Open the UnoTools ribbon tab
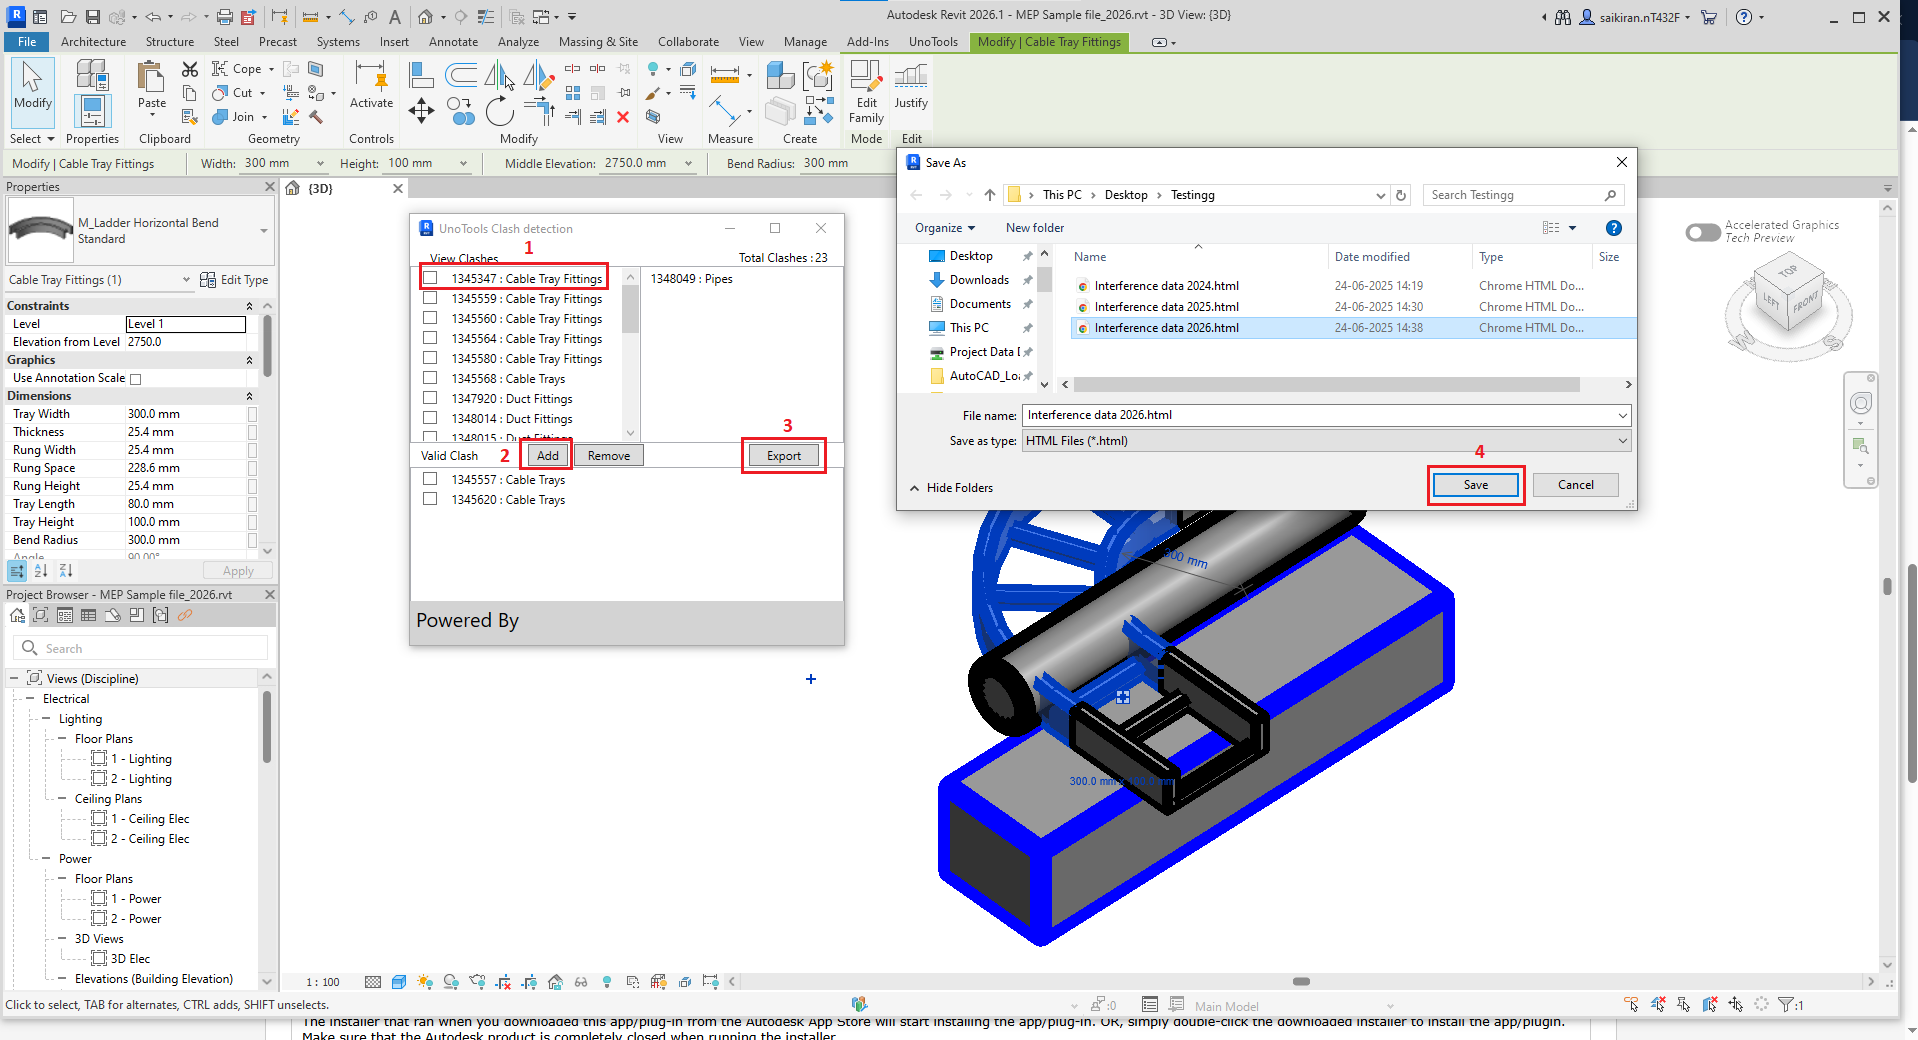The width and height of the screenshot is (1918, 1040). click(933, 42)
